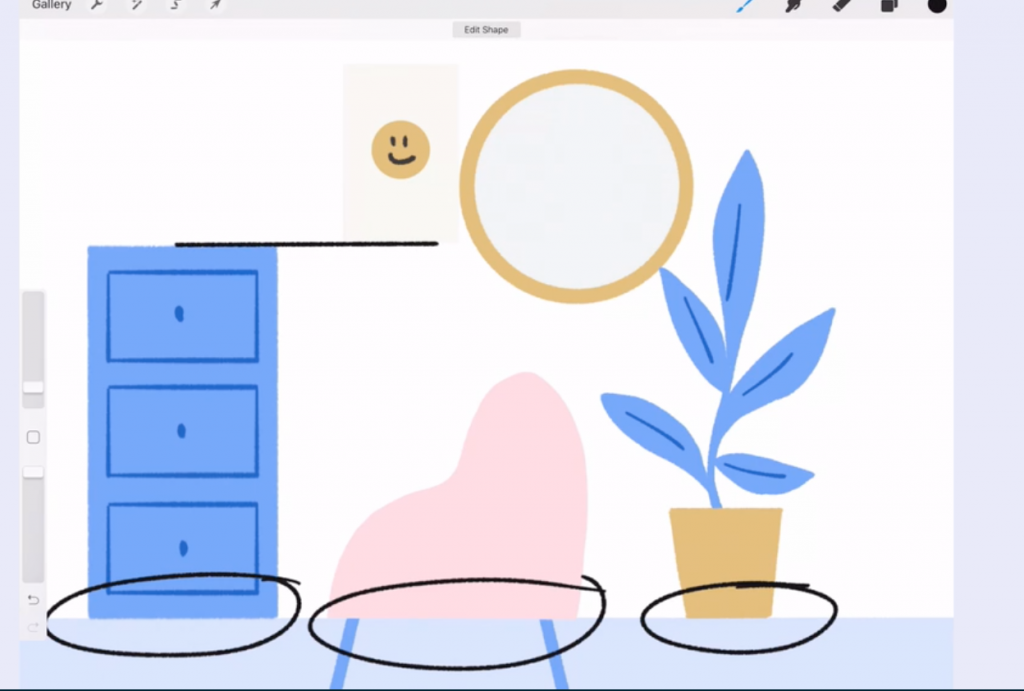This screenshot has width=1024, height=691.
Task: Select the Brush tool
Action: click(x=744, y=6)
